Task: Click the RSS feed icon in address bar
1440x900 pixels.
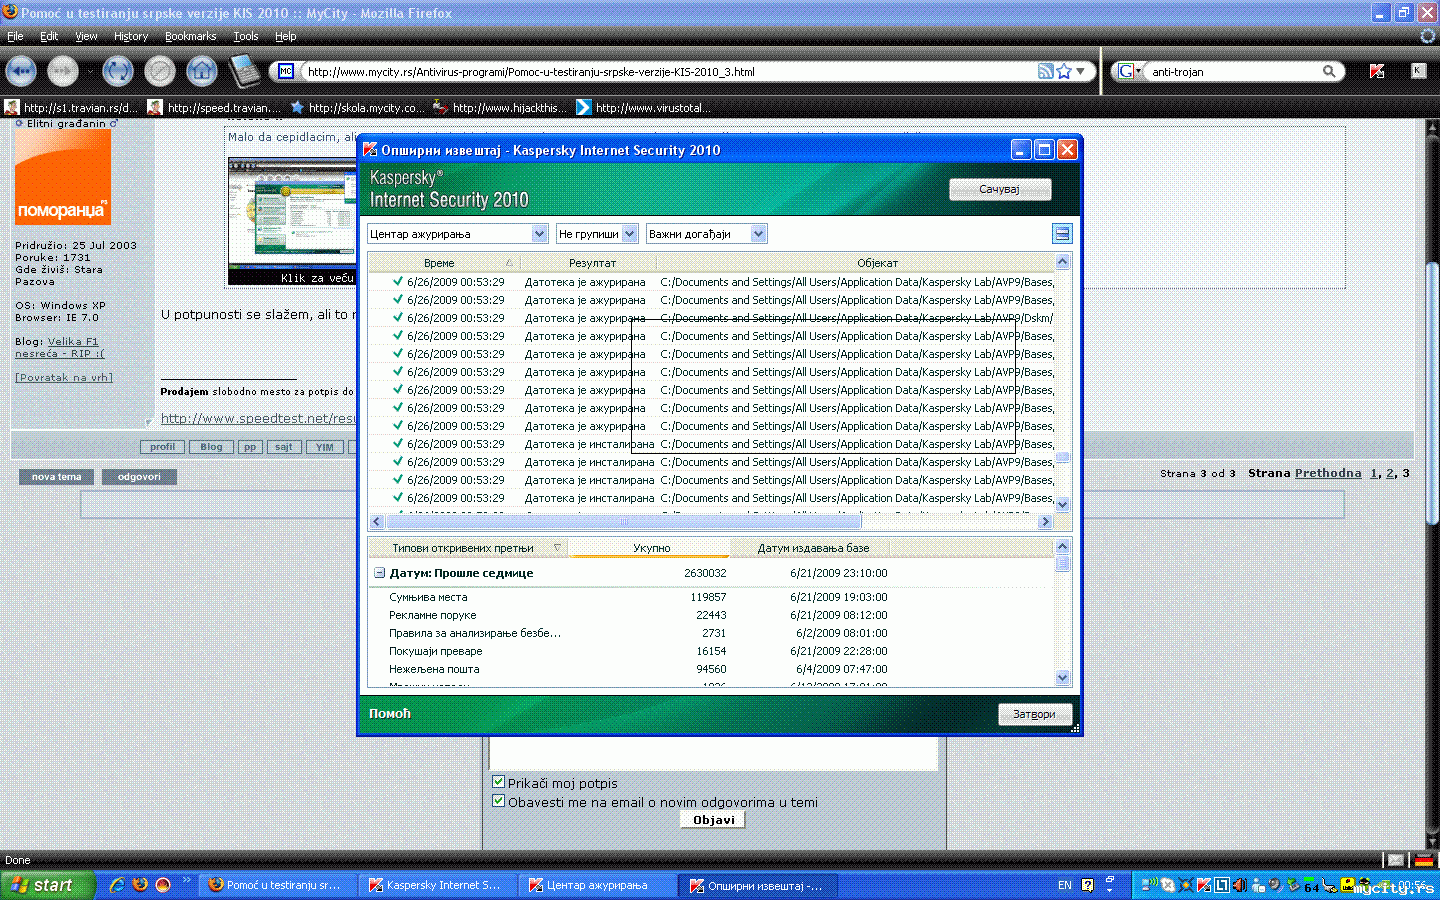Action: click(1045, 71)
